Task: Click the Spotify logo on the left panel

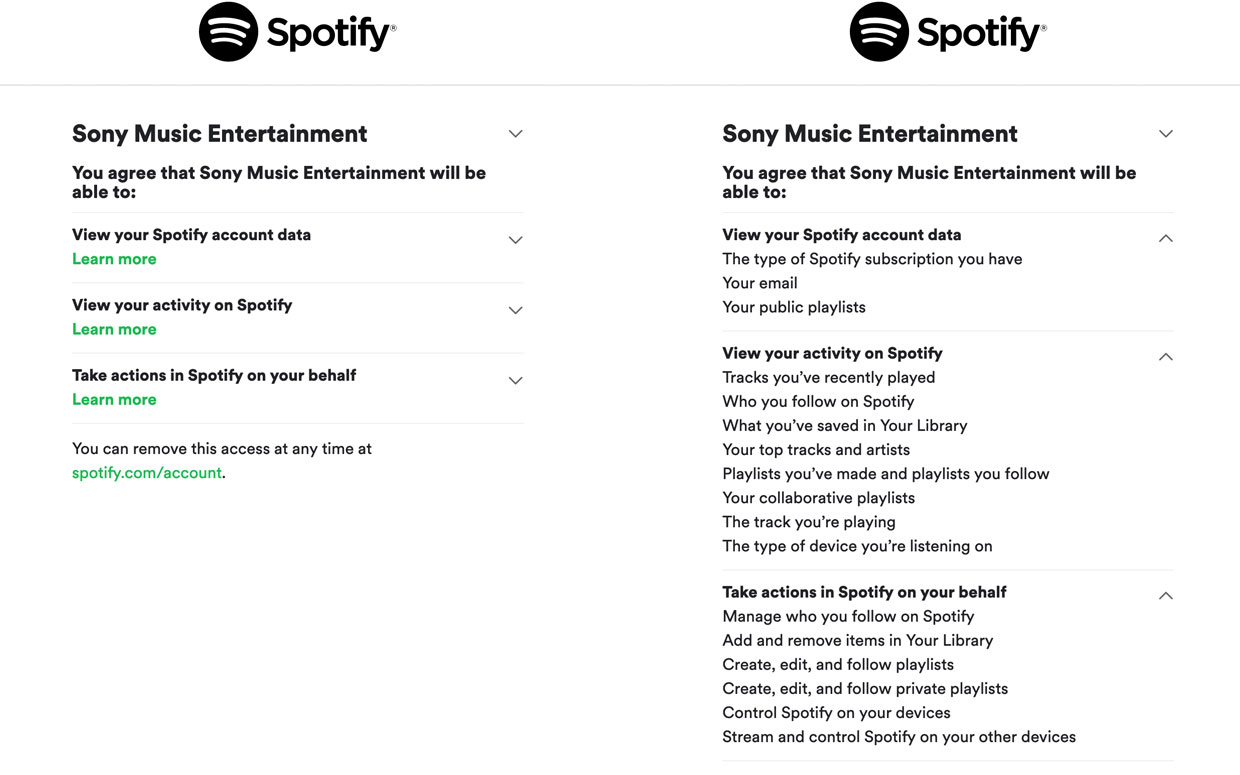Action: coord(298,32)
